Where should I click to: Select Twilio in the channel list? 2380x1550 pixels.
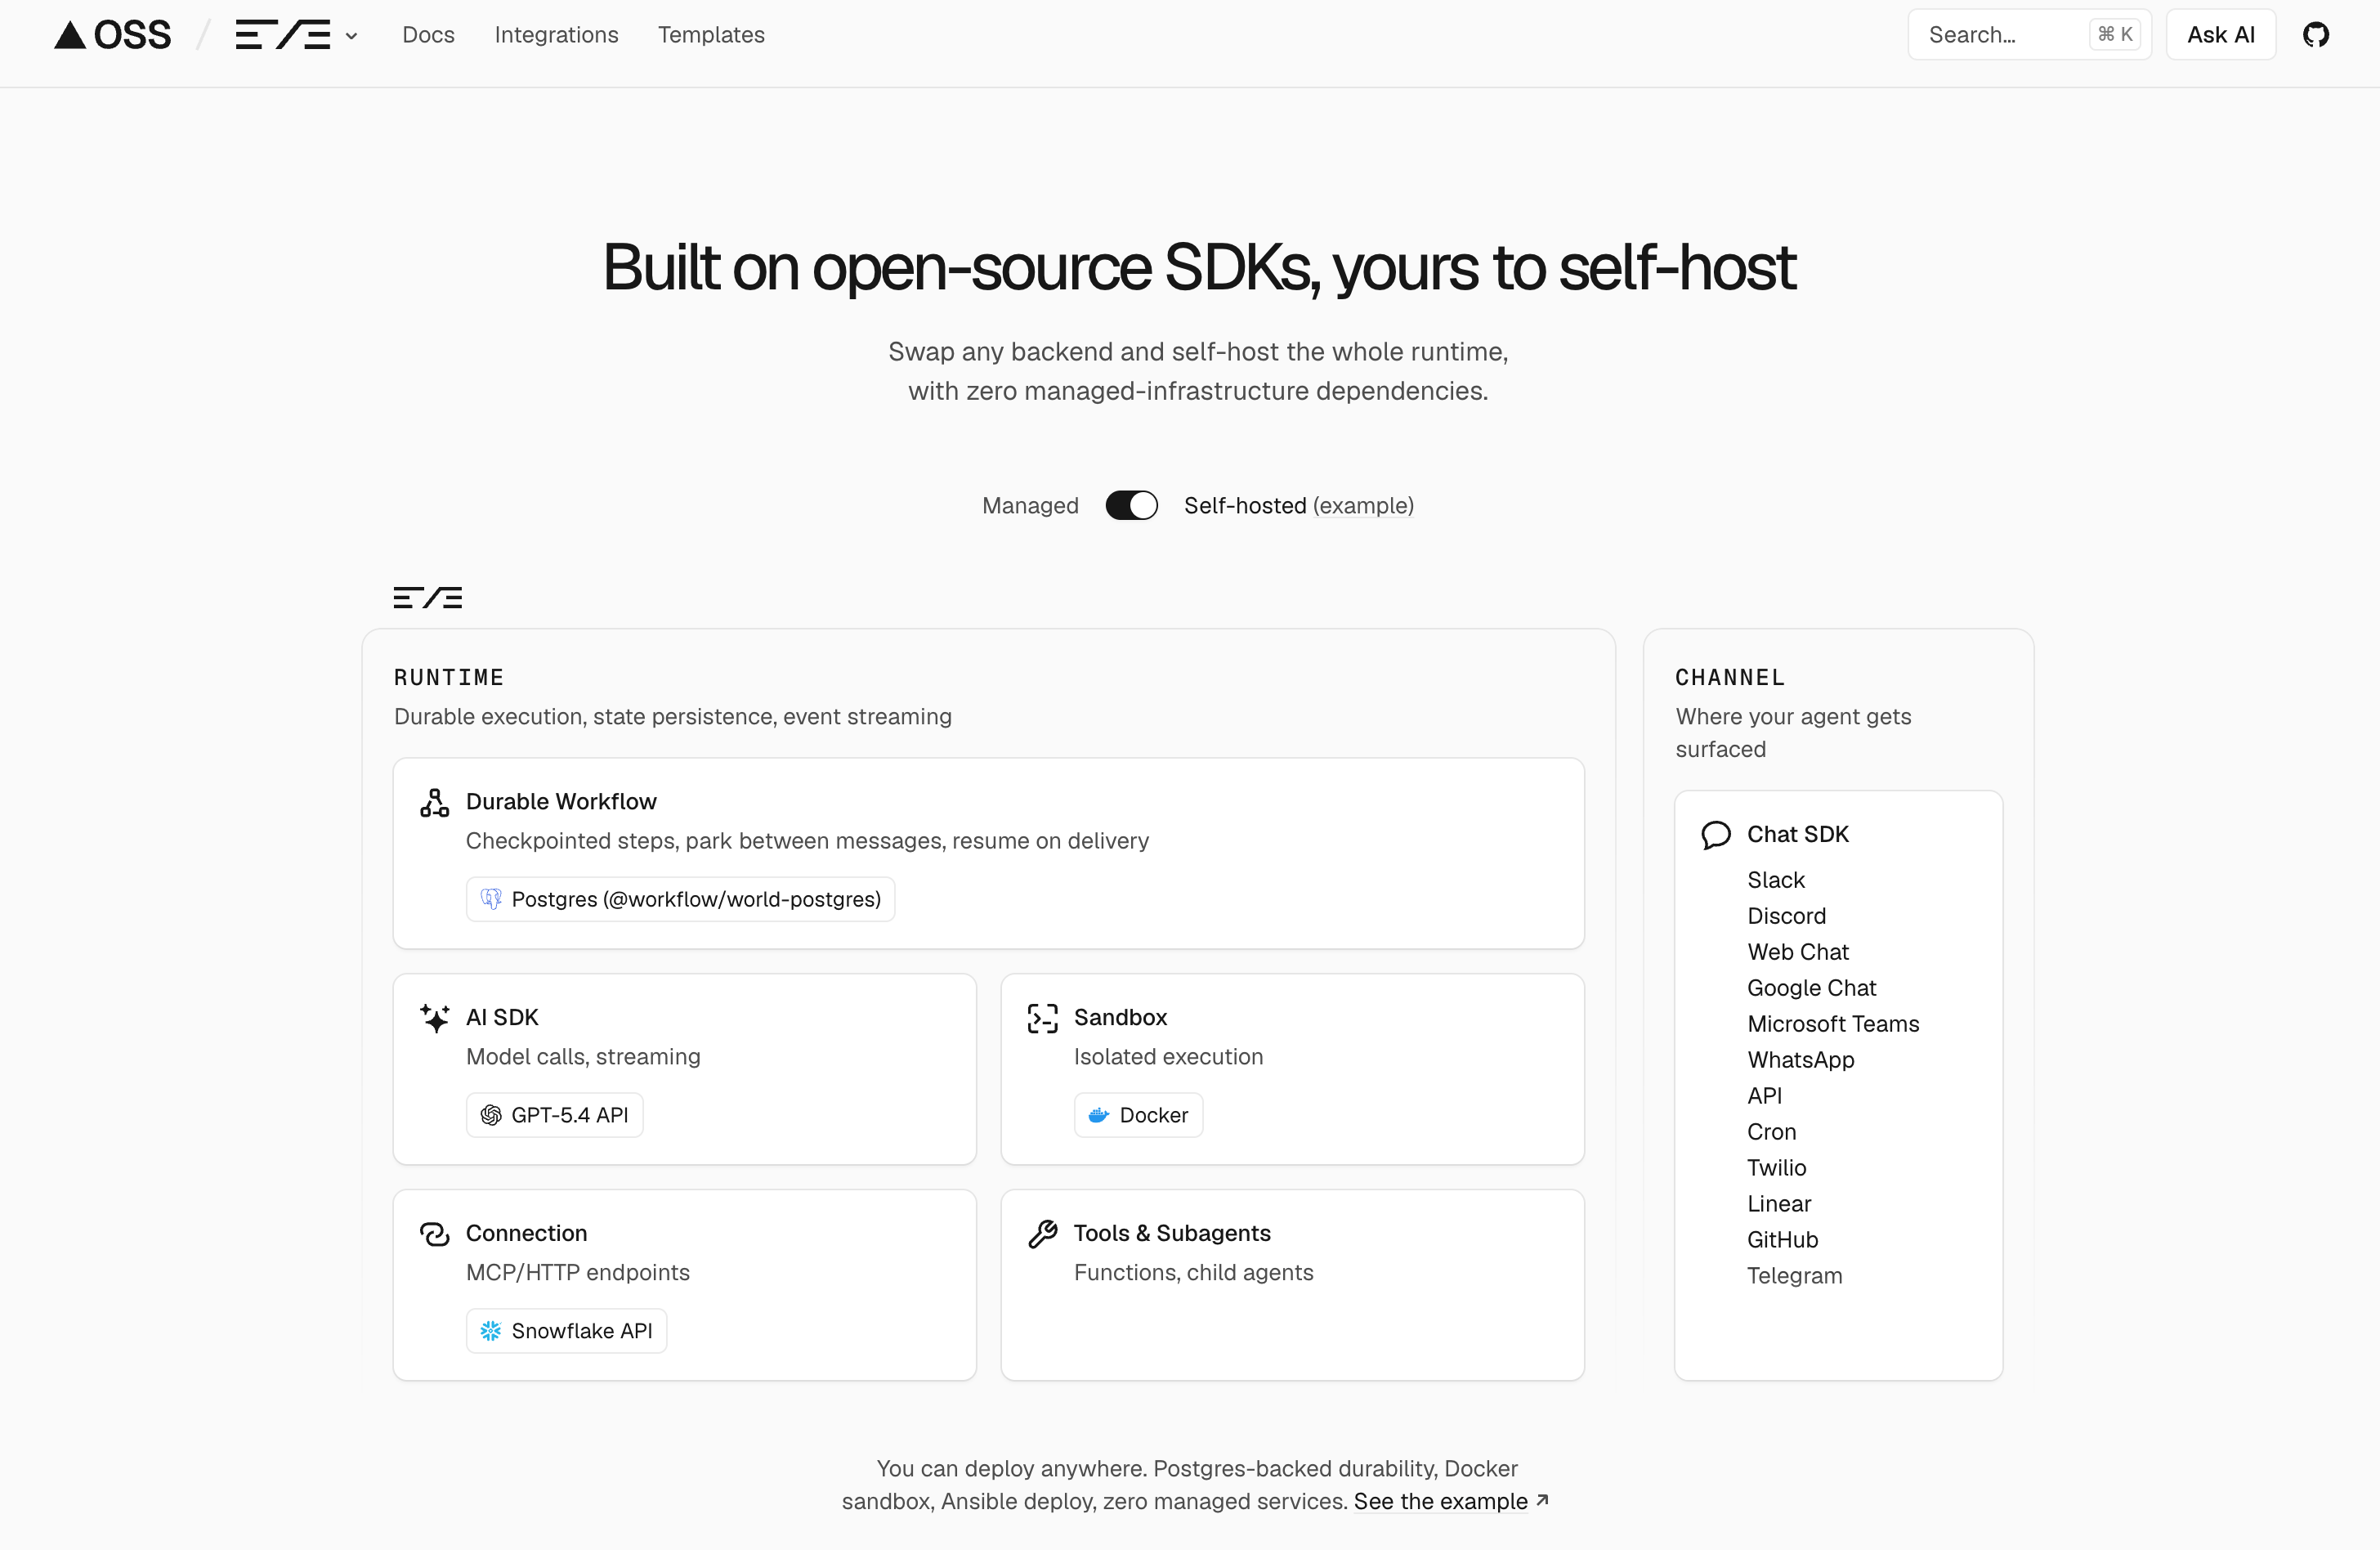click(1776, 1168)
